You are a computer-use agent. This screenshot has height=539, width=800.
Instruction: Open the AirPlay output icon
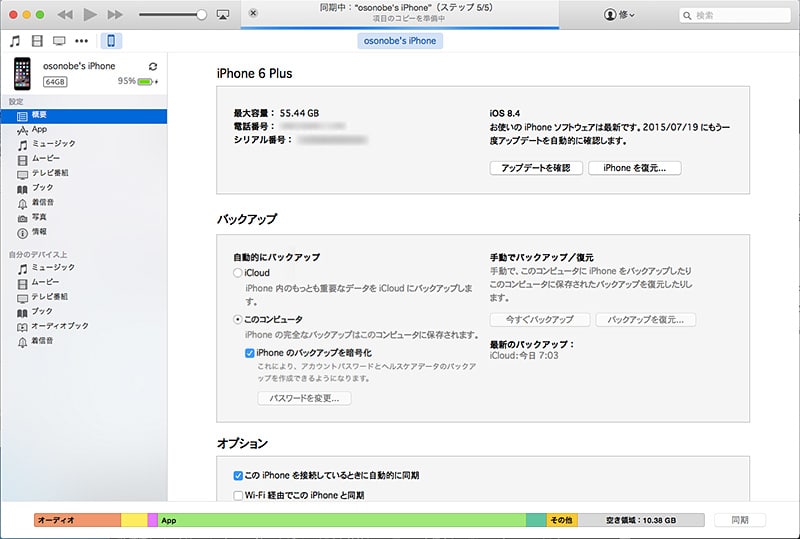pyautogui.click(x=223, y=15)
